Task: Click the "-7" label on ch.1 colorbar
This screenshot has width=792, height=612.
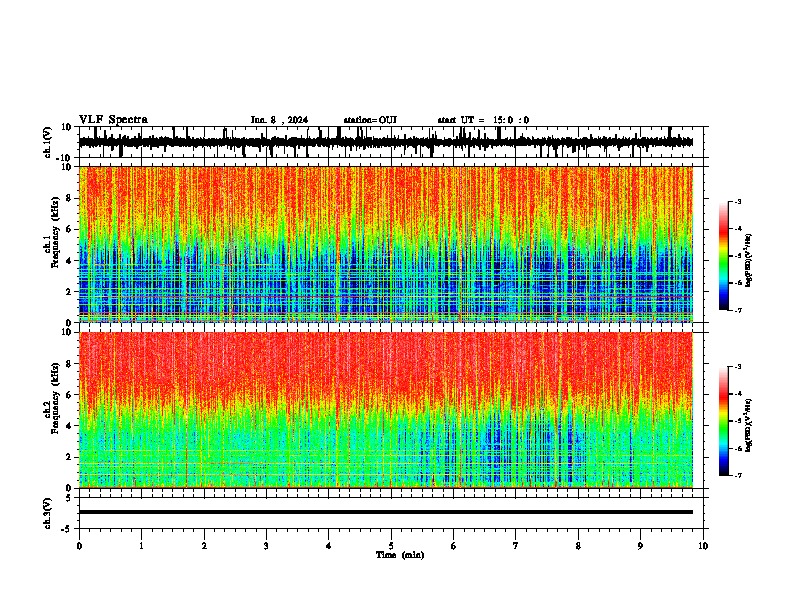Action: 737,310
